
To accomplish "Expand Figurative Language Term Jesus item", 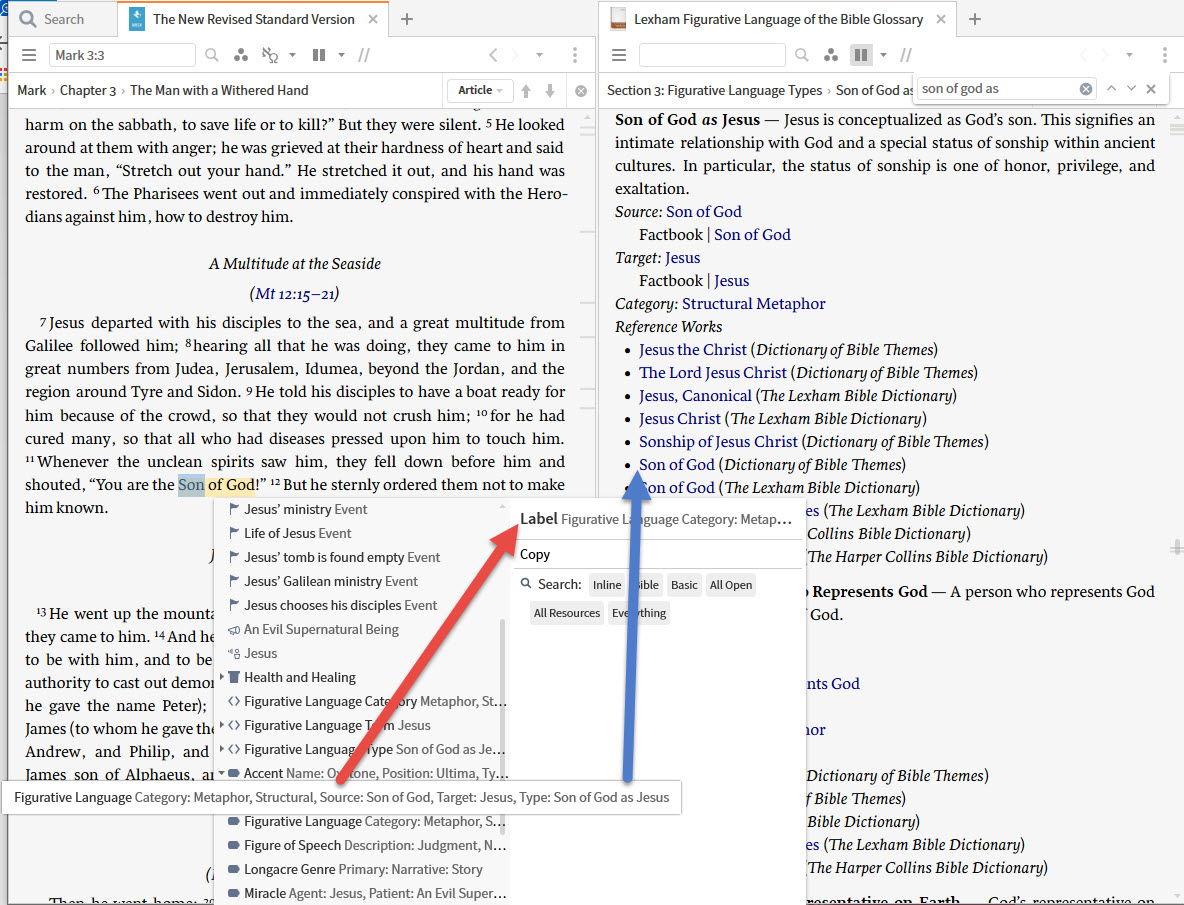I will (222, 725).
